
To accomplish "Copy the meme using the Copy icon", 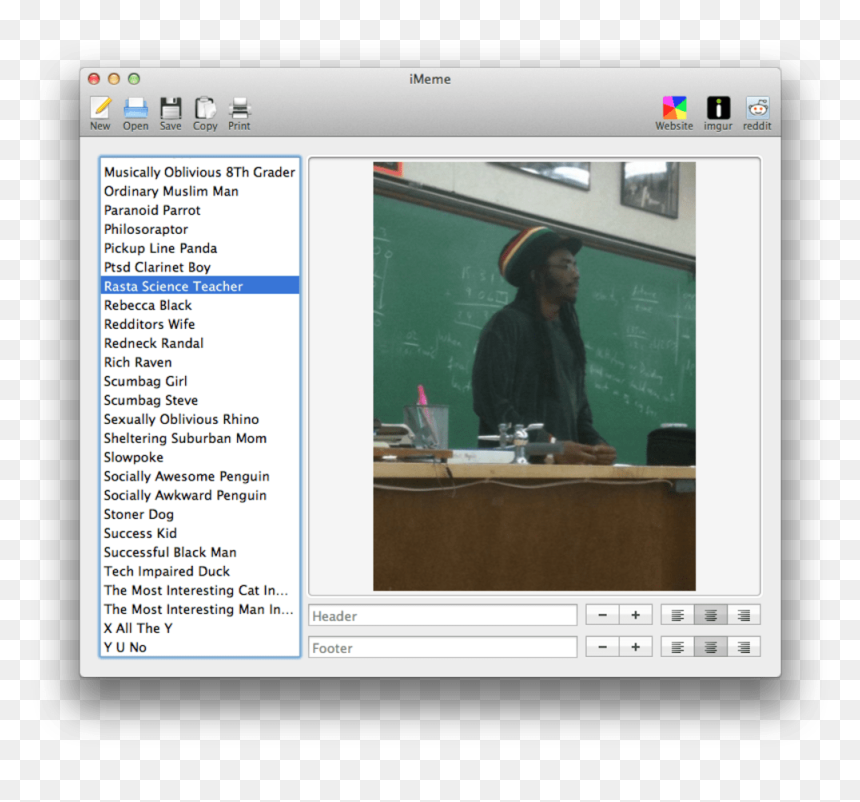I will 205,108.
